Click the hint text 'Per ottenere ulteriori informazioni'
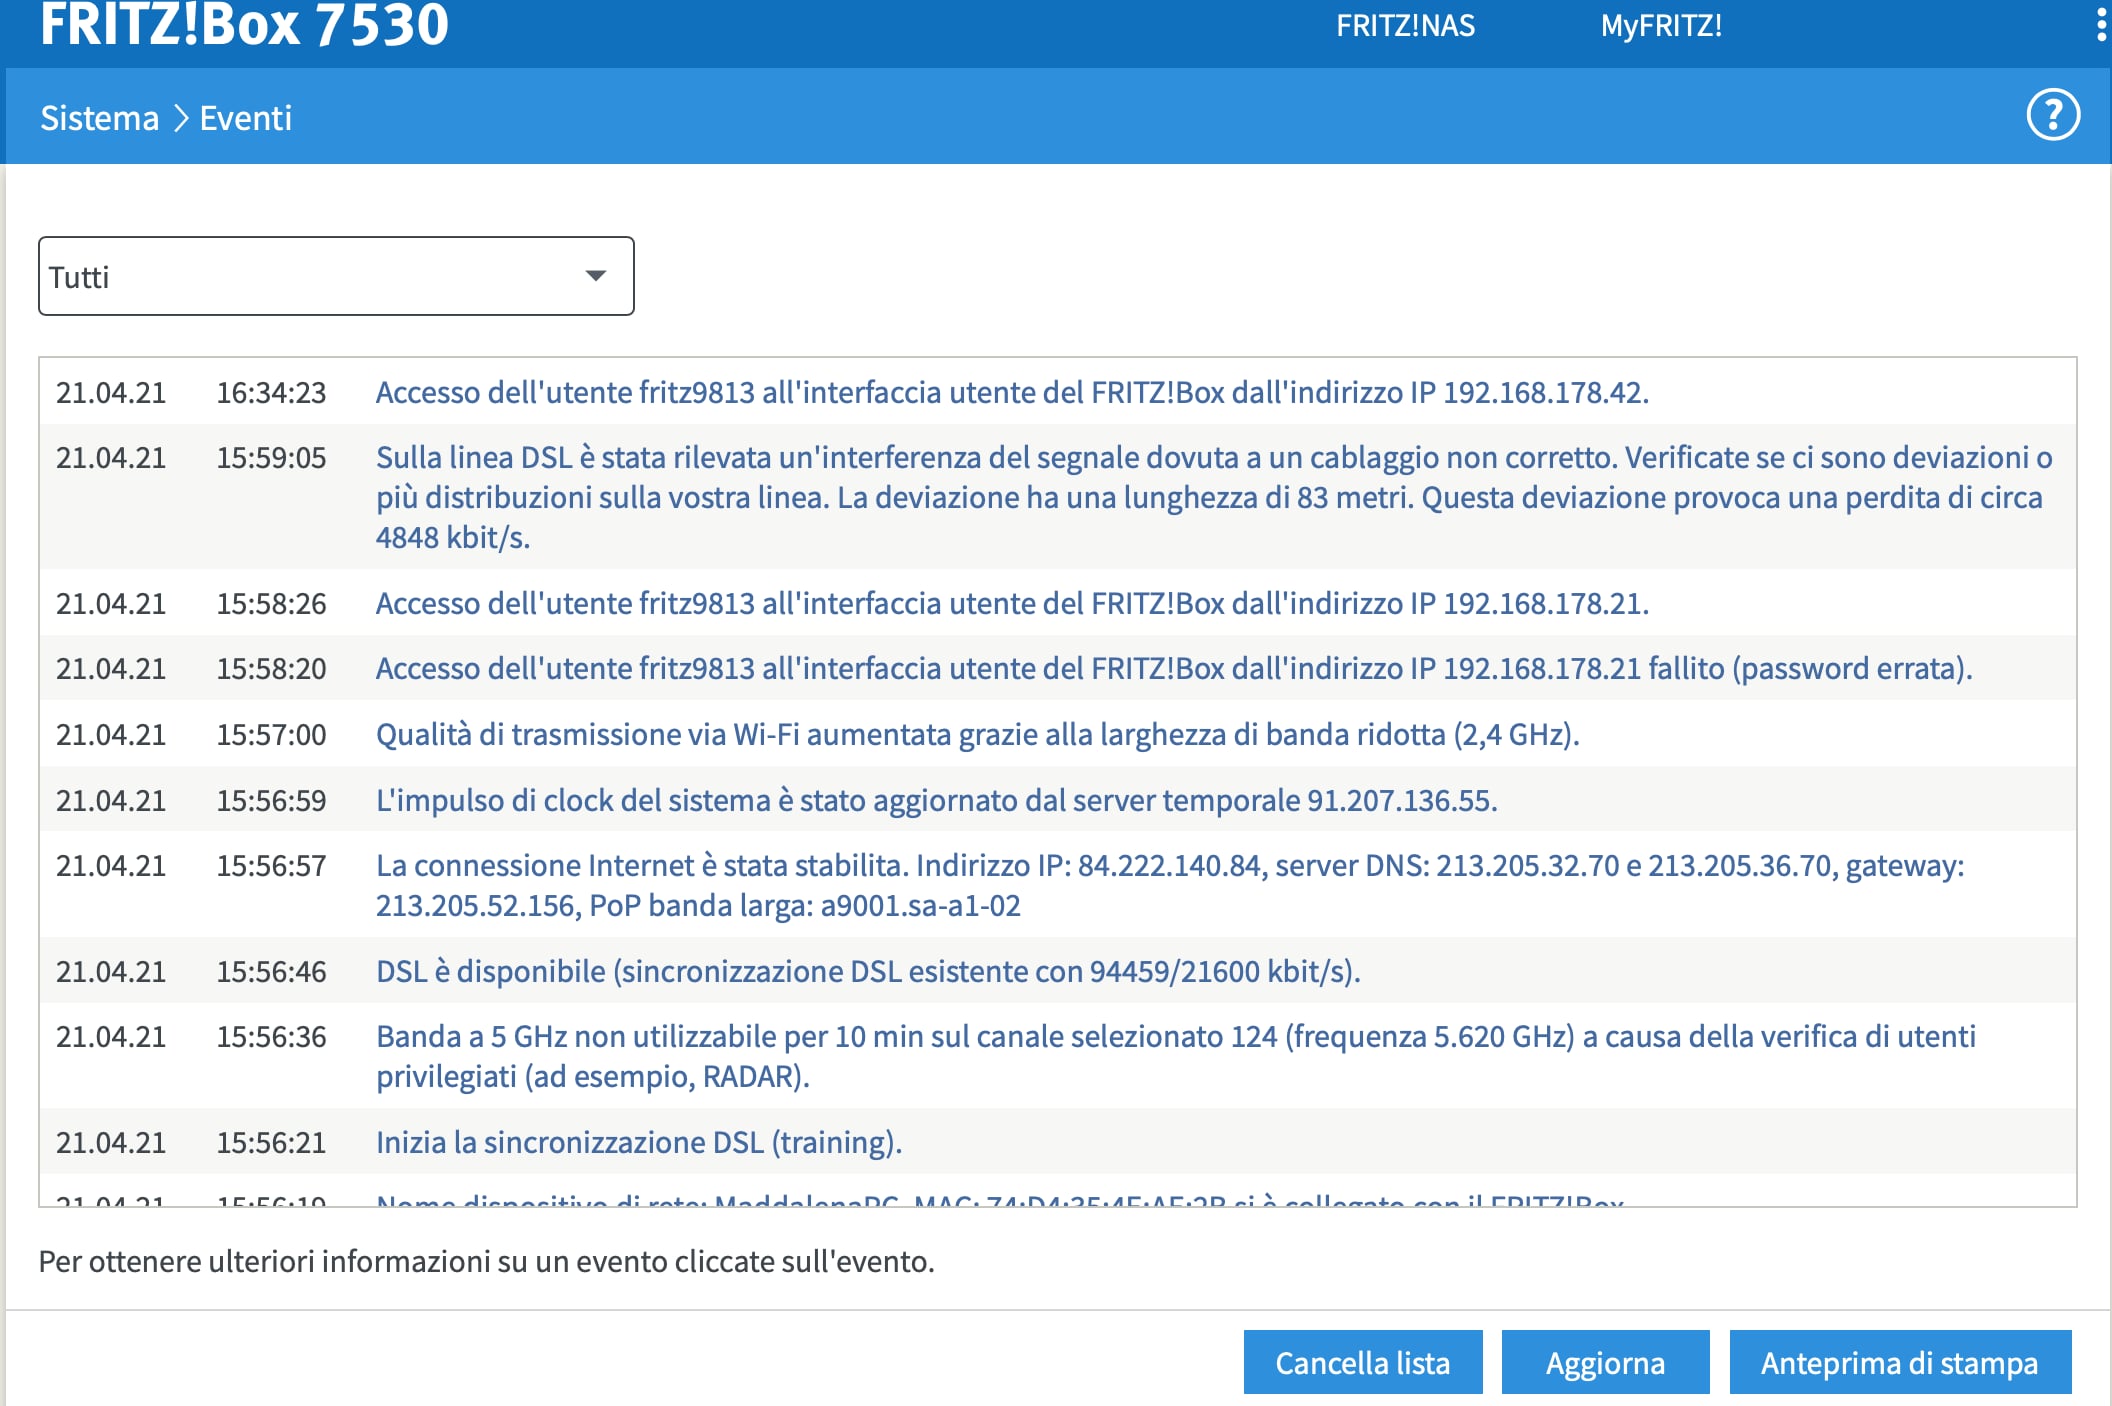The width and height of the screenshot is (2112, 1406). tap(486, 1261)
